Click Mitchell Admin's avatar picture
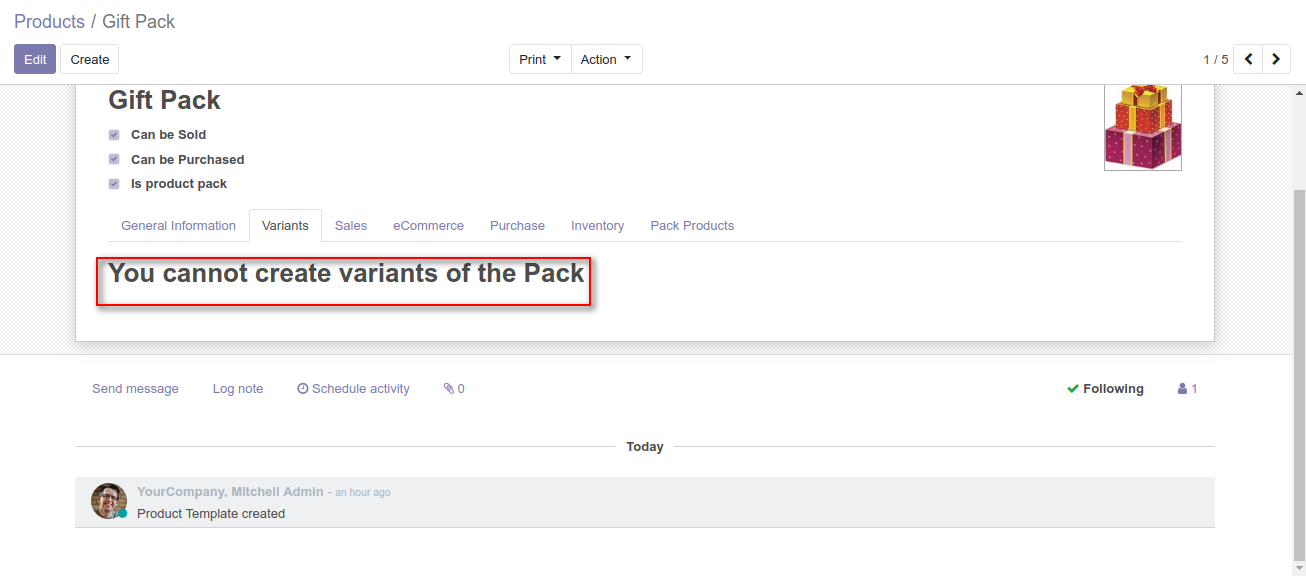 click(108, 501)
